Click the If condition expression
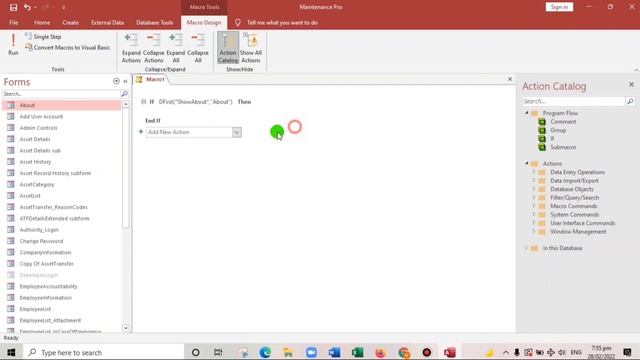The image size is (640, 360). (x=196, y=102)
